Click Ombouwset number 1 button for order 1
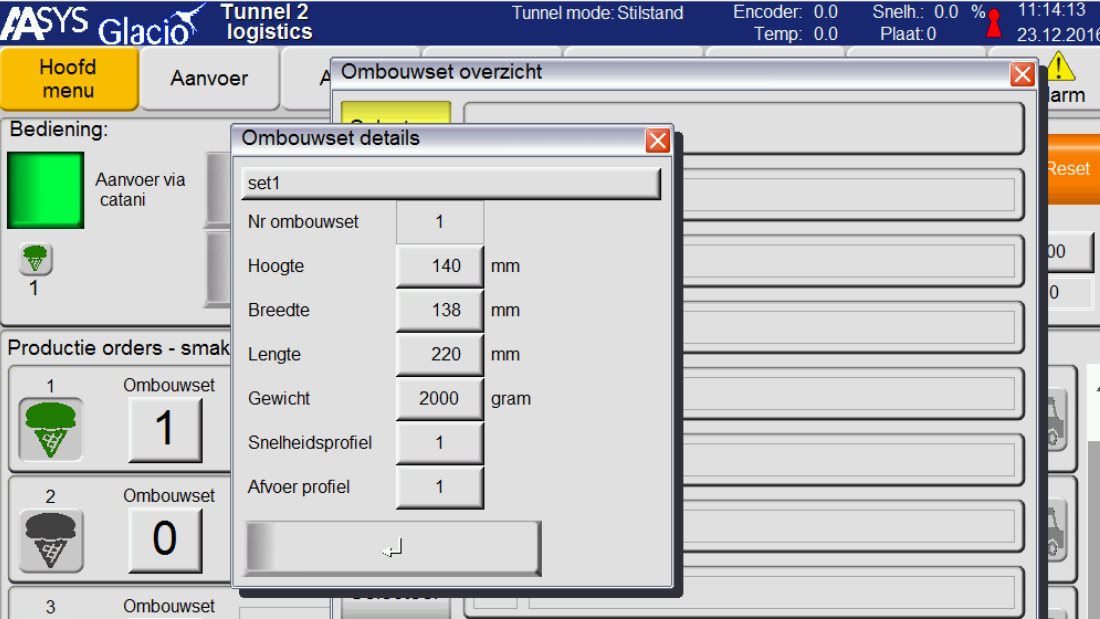The height and width of the screenshot is (619, 1100). click(165, 429)
